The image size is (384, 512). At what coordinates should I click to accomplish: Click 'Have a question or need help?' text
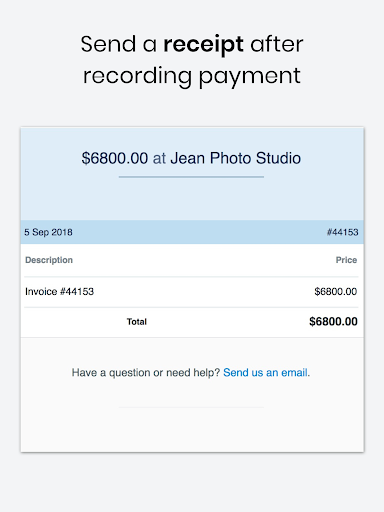coord(146,372)
